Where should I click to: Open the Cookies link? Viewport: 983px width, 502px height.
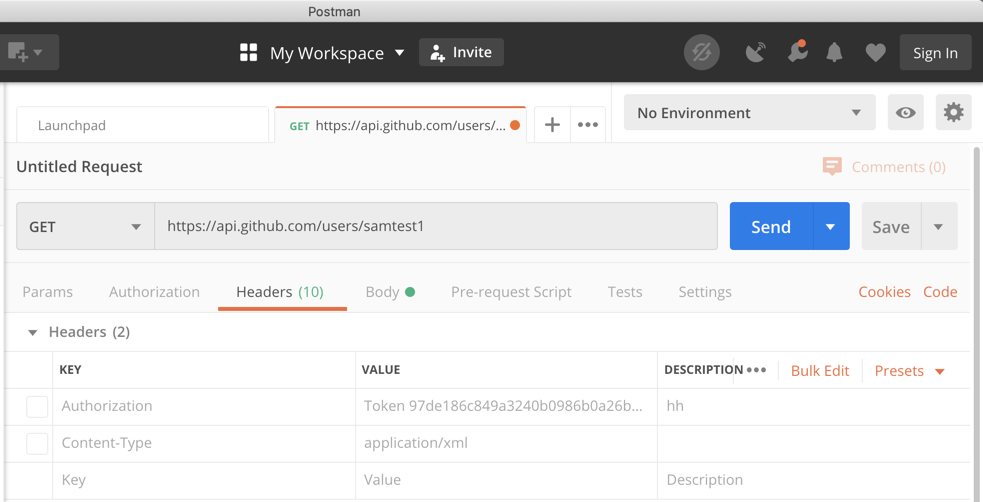pos(884,292)
